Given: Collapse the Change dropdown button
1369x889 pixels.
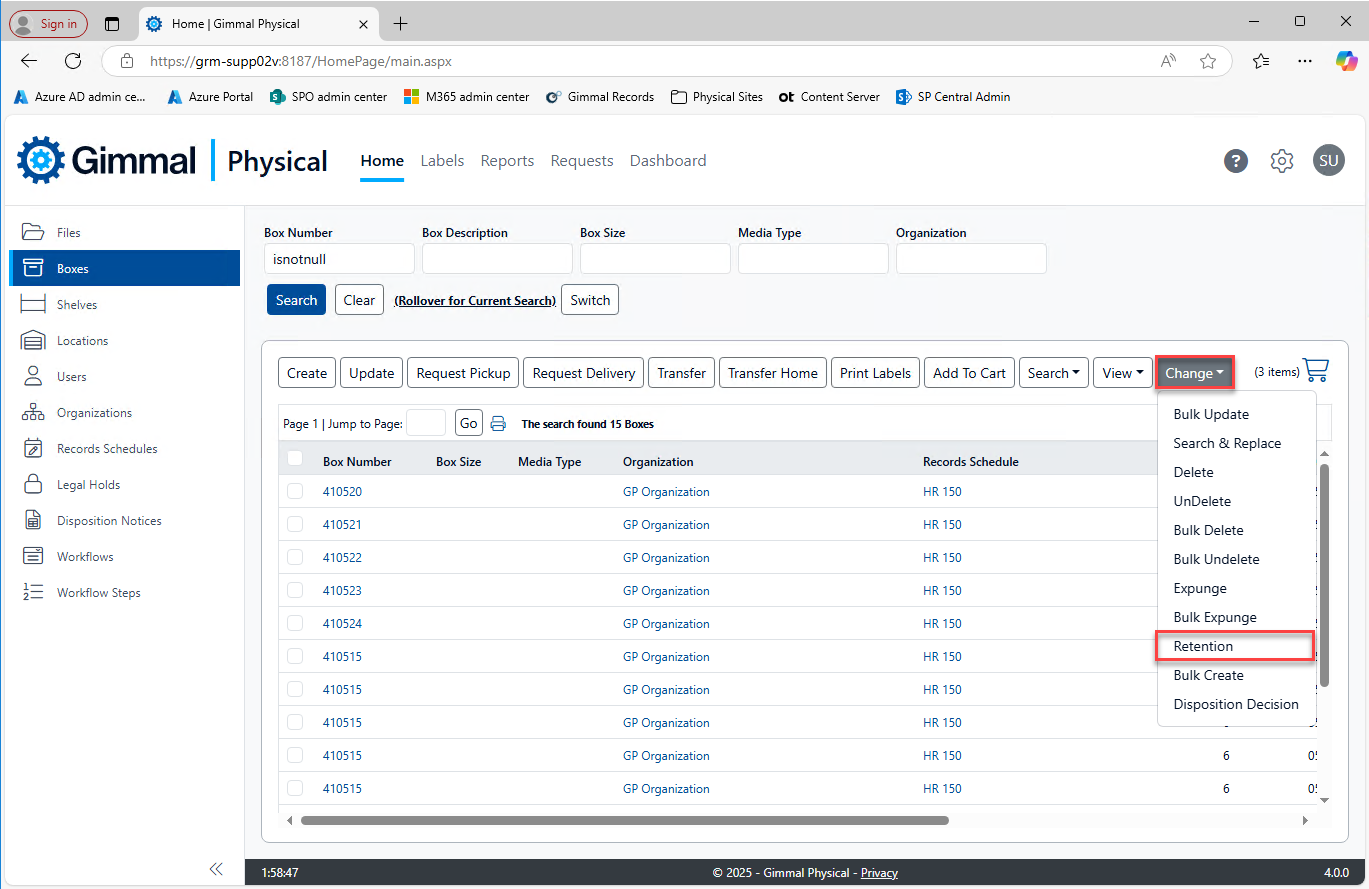Looking at the screenshot, I should point(1194,373).
